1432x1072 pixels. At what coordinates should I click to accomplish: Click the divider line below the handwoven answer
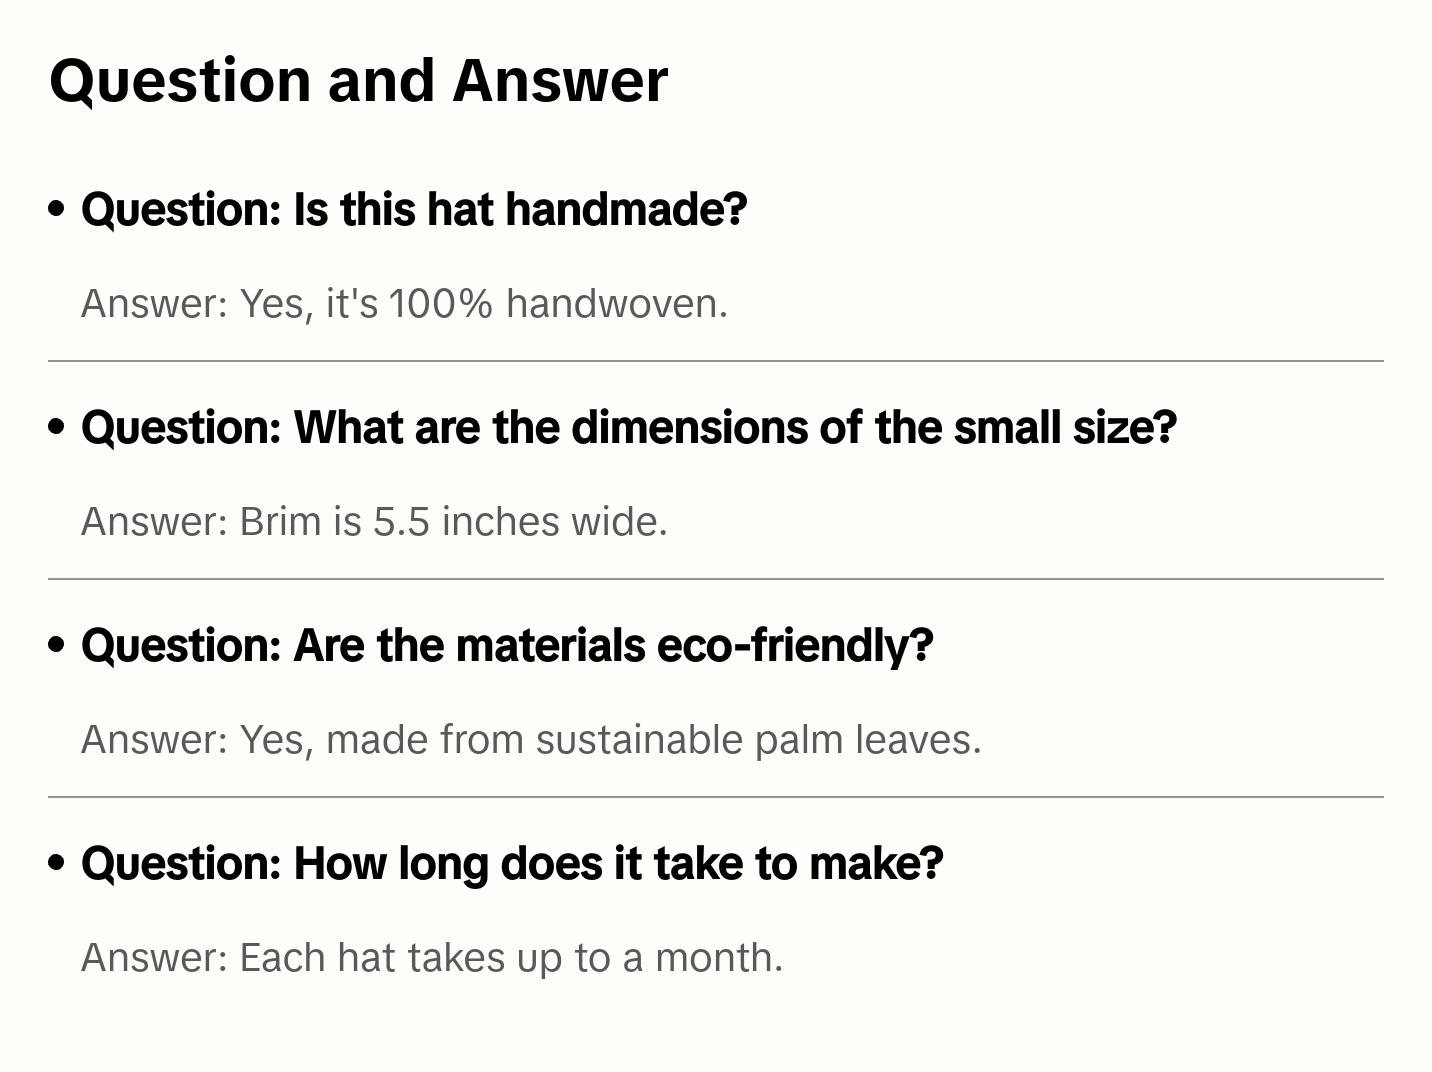coord(716,361)
